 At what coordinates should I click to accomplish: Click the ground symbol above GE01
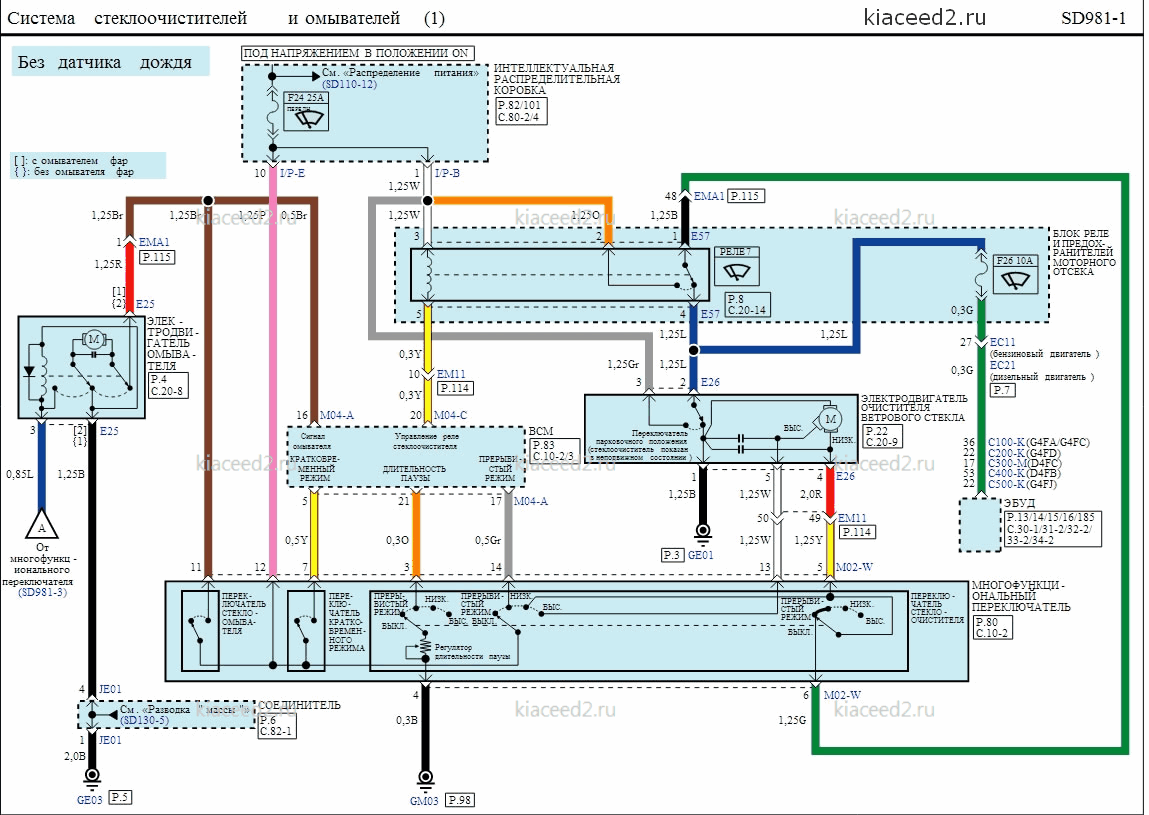(x=703, y=531)
